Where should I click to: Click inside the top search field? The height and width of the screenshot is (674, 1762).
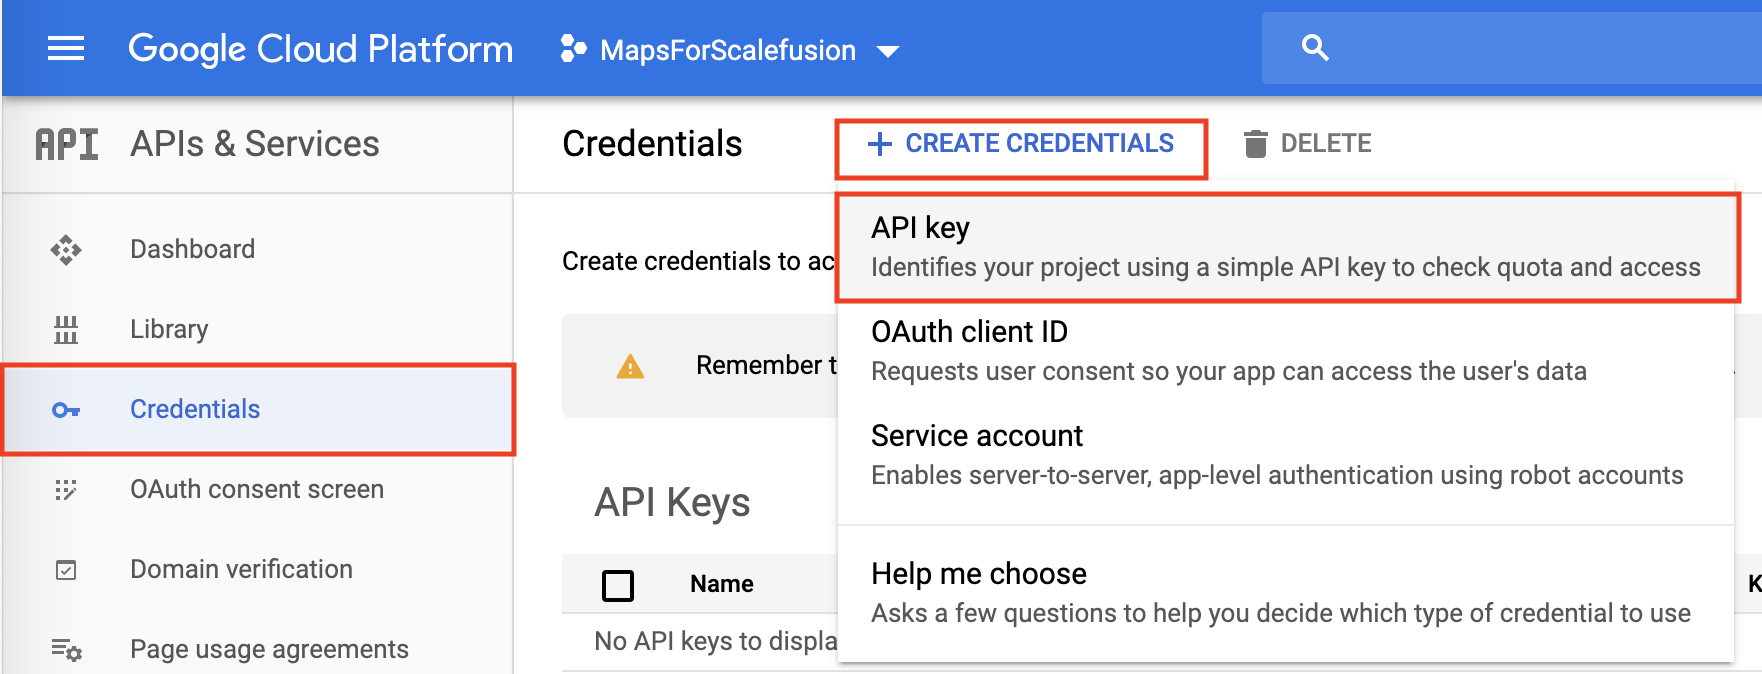[x=1540, y=48]
